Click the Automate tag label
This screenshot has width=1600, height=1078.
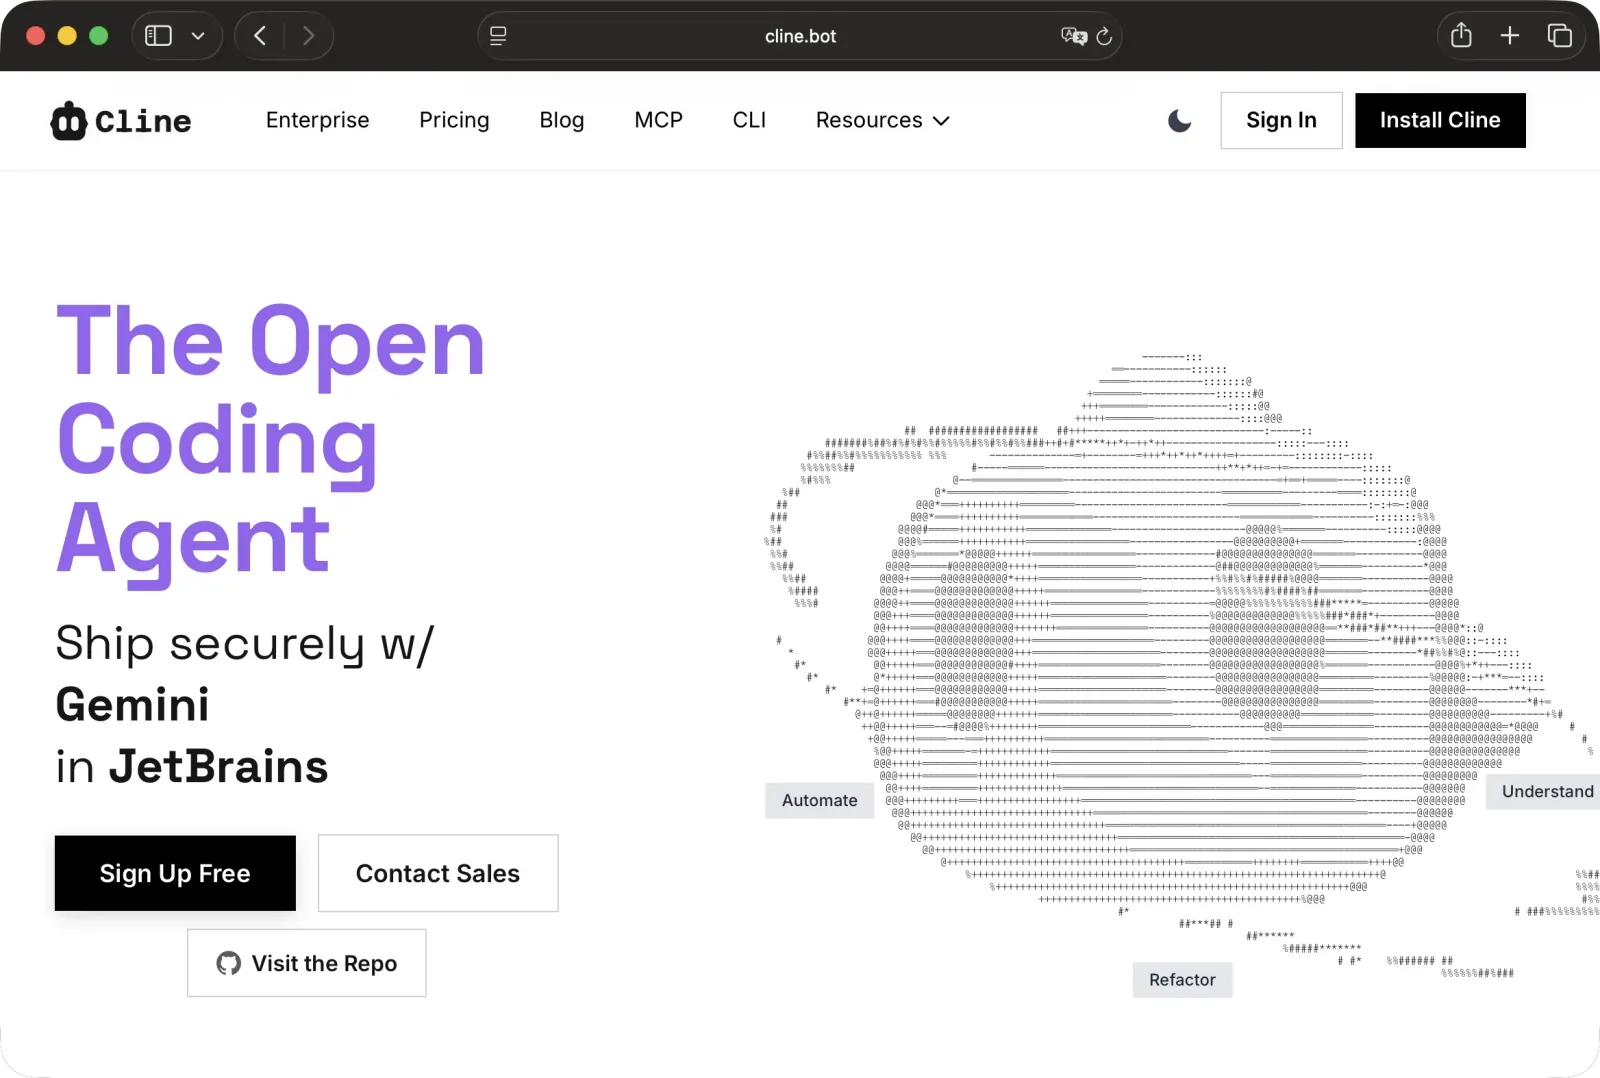click(x=820, y=800)
